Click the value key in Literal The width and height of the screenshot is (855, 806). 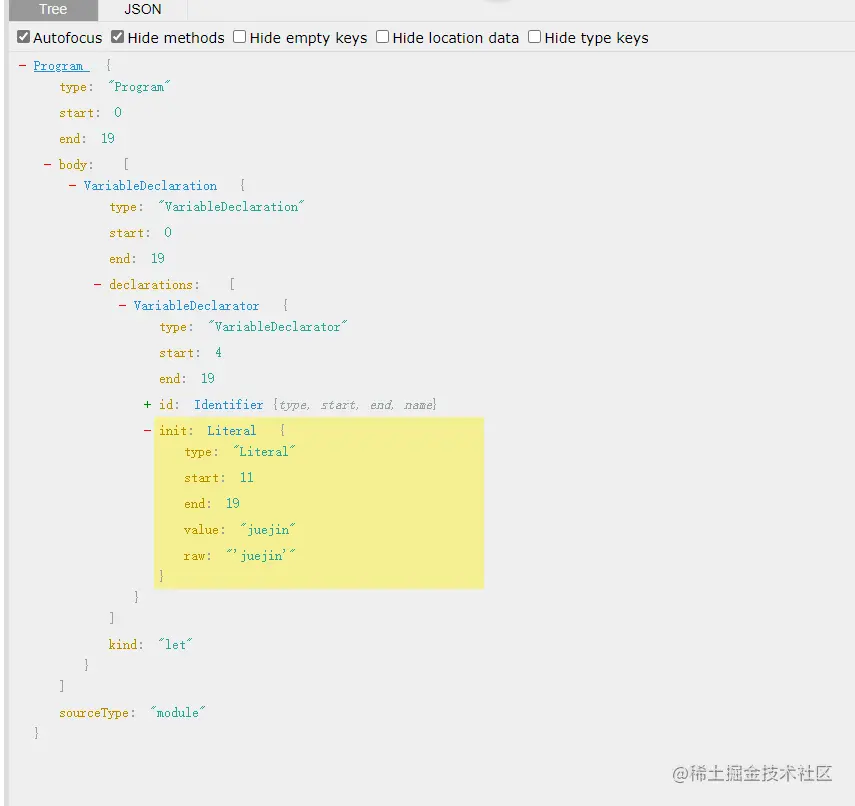click(x=204, y=530)
